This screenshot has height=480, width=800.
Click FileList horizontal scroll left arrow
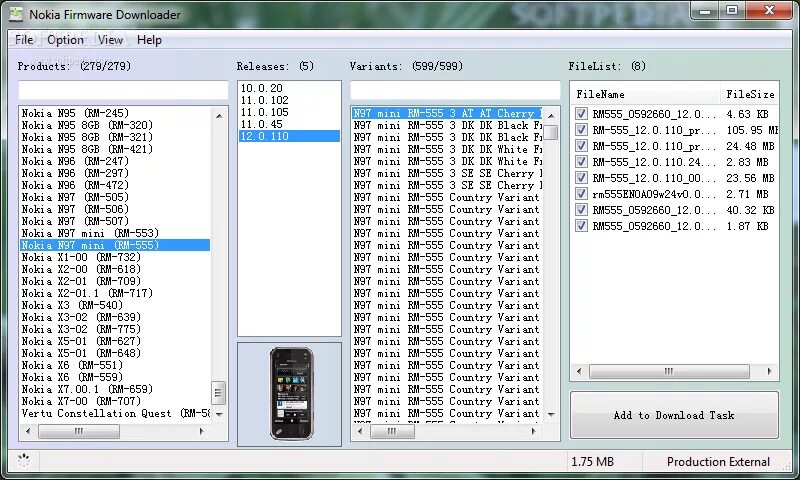pyautogui.click(x=579, y=371)
